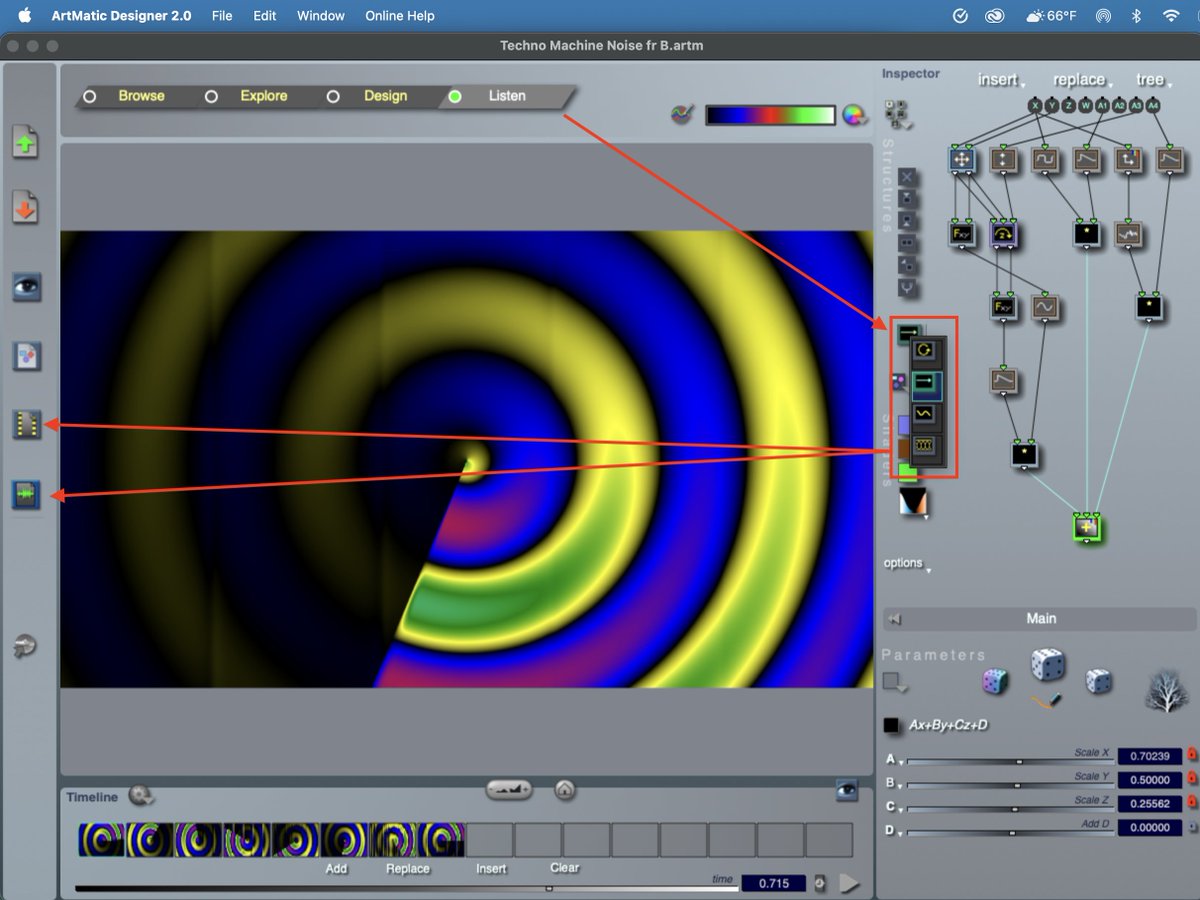
Task: Click the fork-shaped structure icon
Action: (907, 287)
